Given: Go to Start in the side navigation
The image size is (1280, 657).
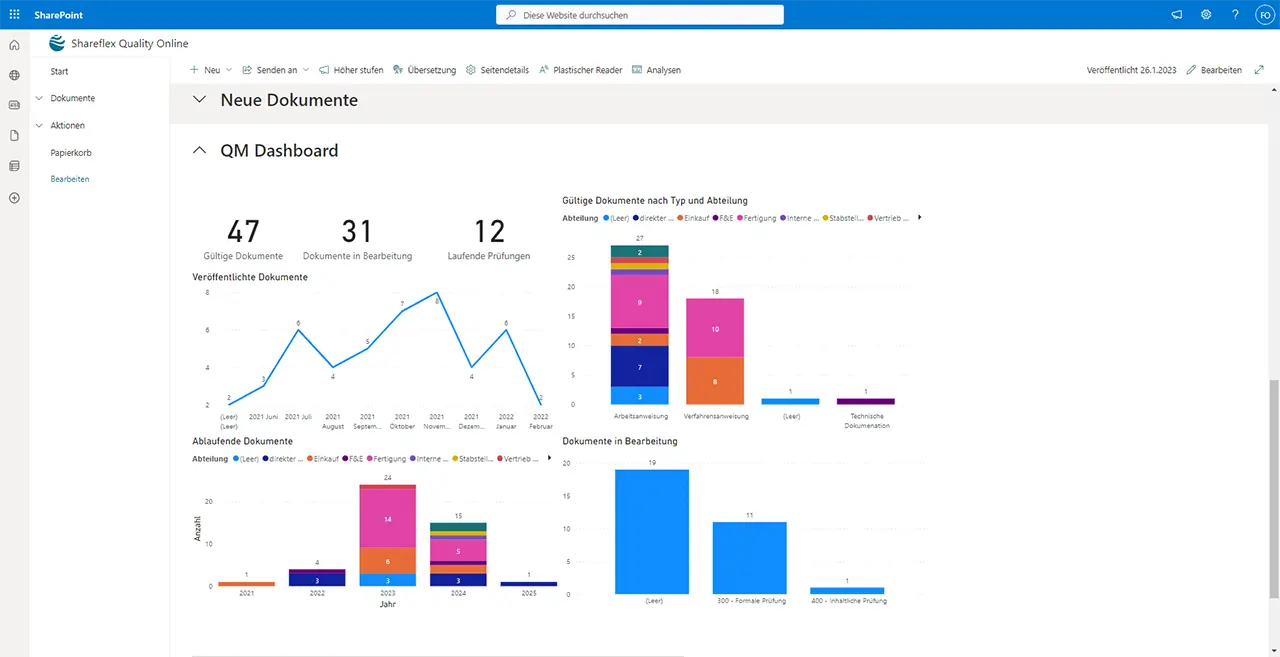Looking at the screenshot, I should (59, 72).
